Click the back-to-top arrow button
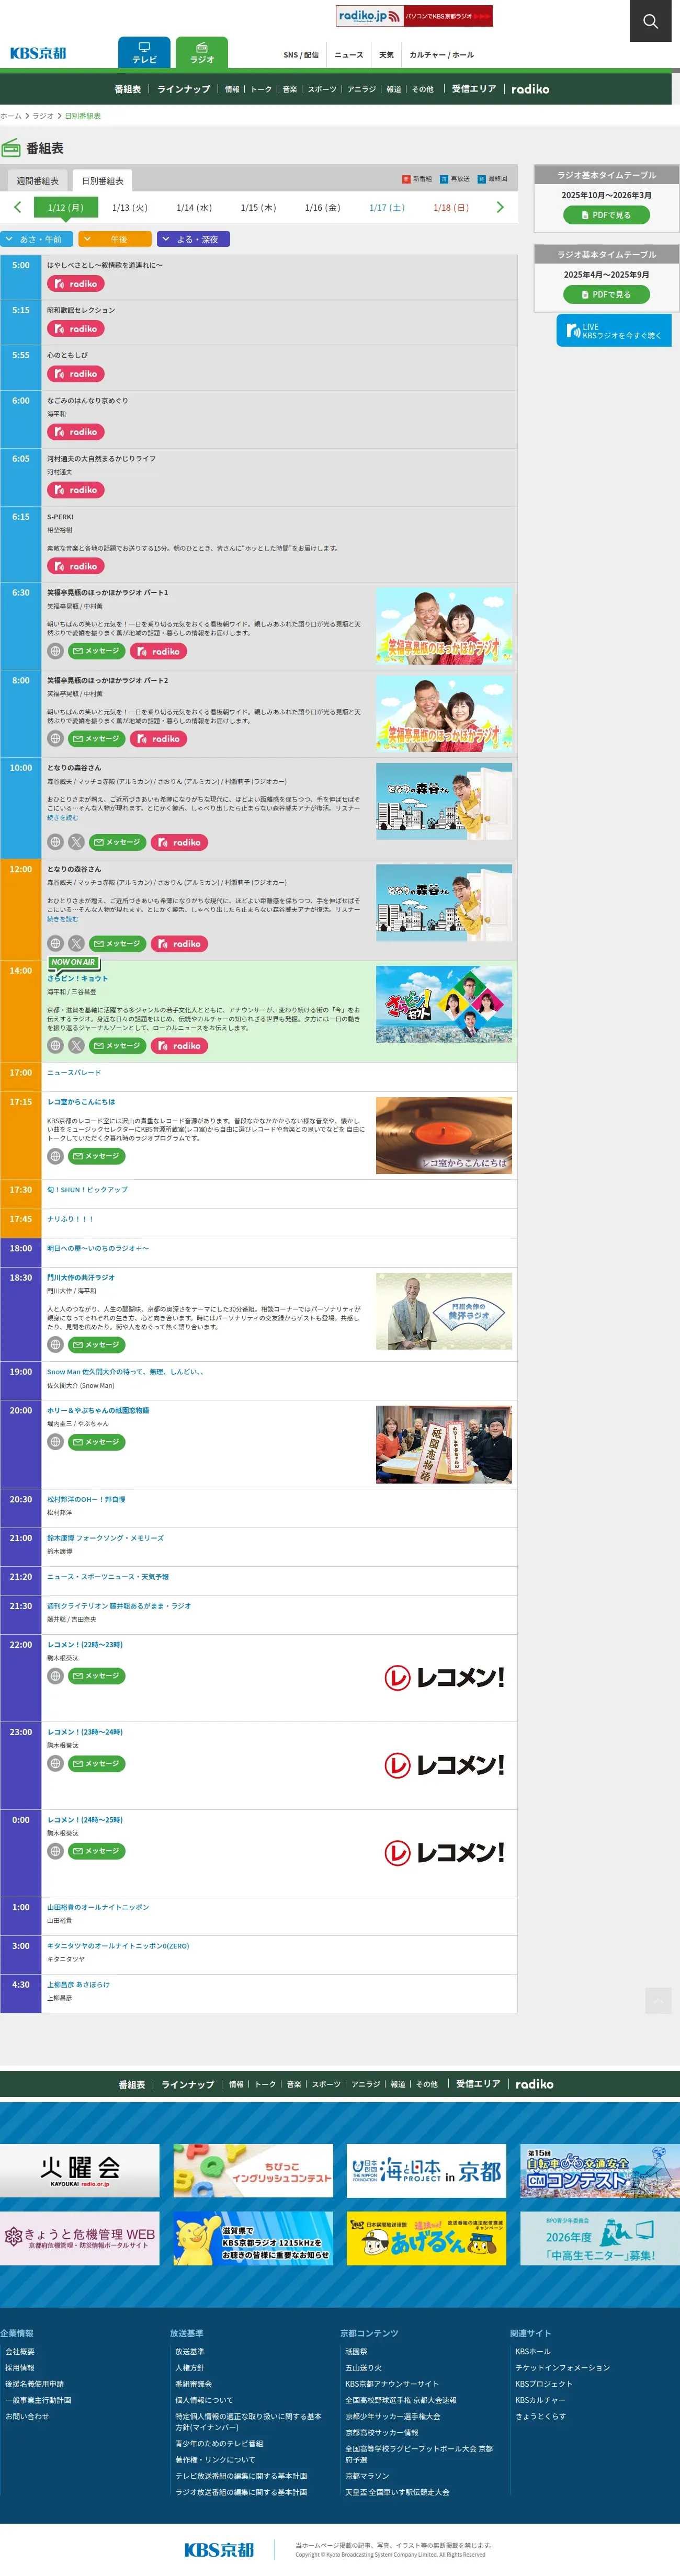The width and height of the screenshot is (680, 2576). tap(658, 2000)
